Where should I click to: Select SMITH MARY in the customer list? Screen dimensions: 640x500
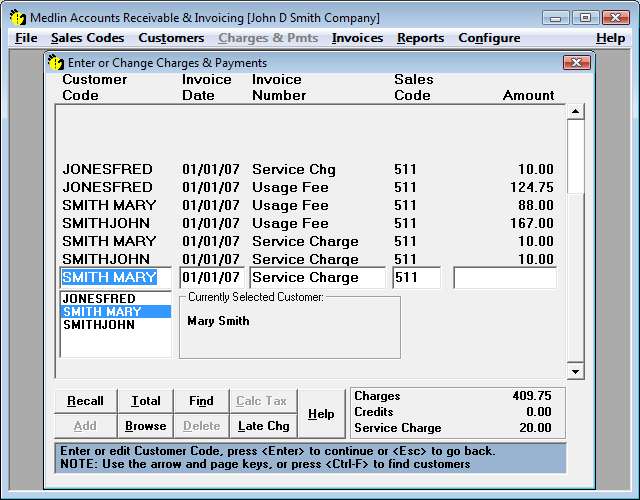tap(116, 312)
